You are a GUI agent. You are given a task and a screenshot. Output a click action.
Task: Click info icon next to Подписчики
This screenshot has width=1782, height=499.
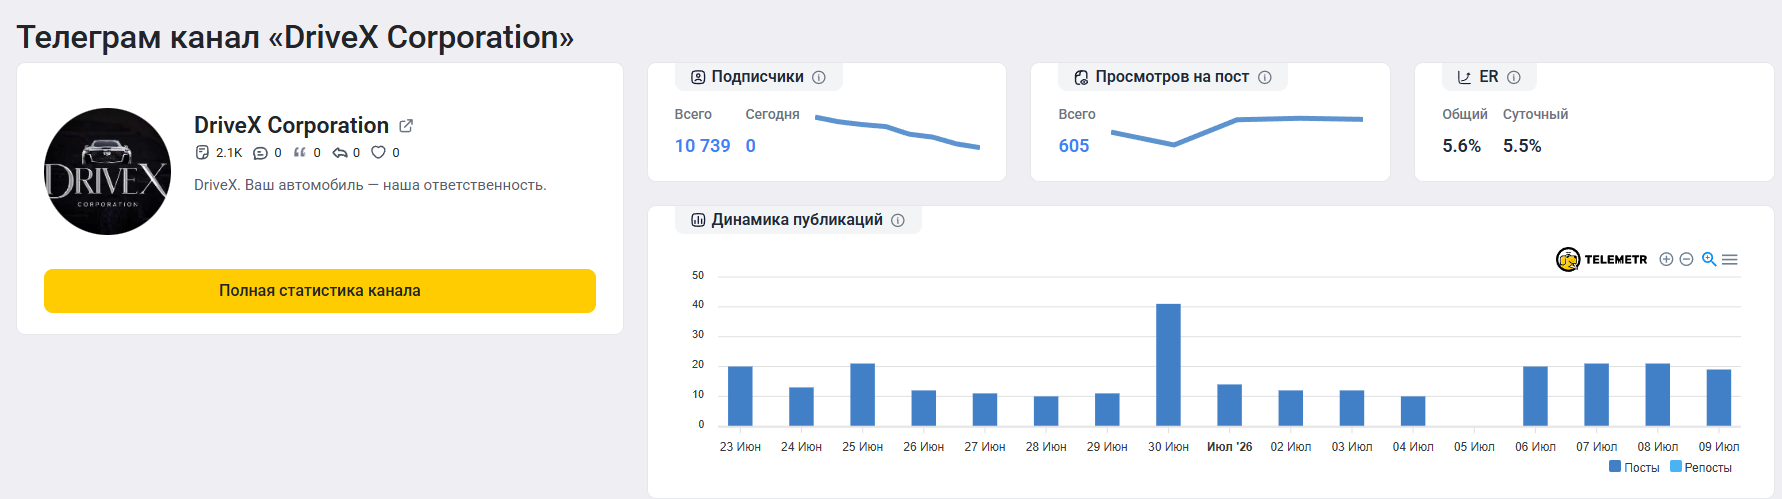point(819,77)
